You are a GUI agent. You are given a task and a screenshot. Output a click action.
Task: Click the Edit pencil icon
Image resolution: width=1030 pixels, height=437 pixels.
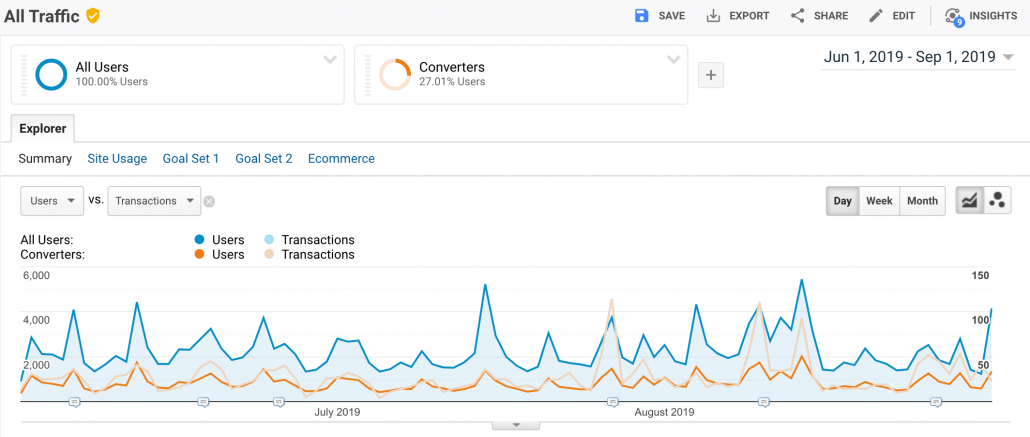(x=876, y=16)
